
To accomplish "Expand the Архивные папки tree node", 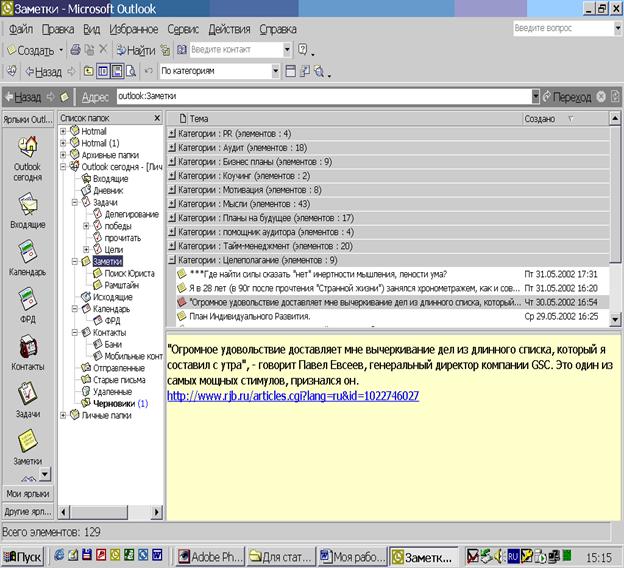I will tap(63, 154).
